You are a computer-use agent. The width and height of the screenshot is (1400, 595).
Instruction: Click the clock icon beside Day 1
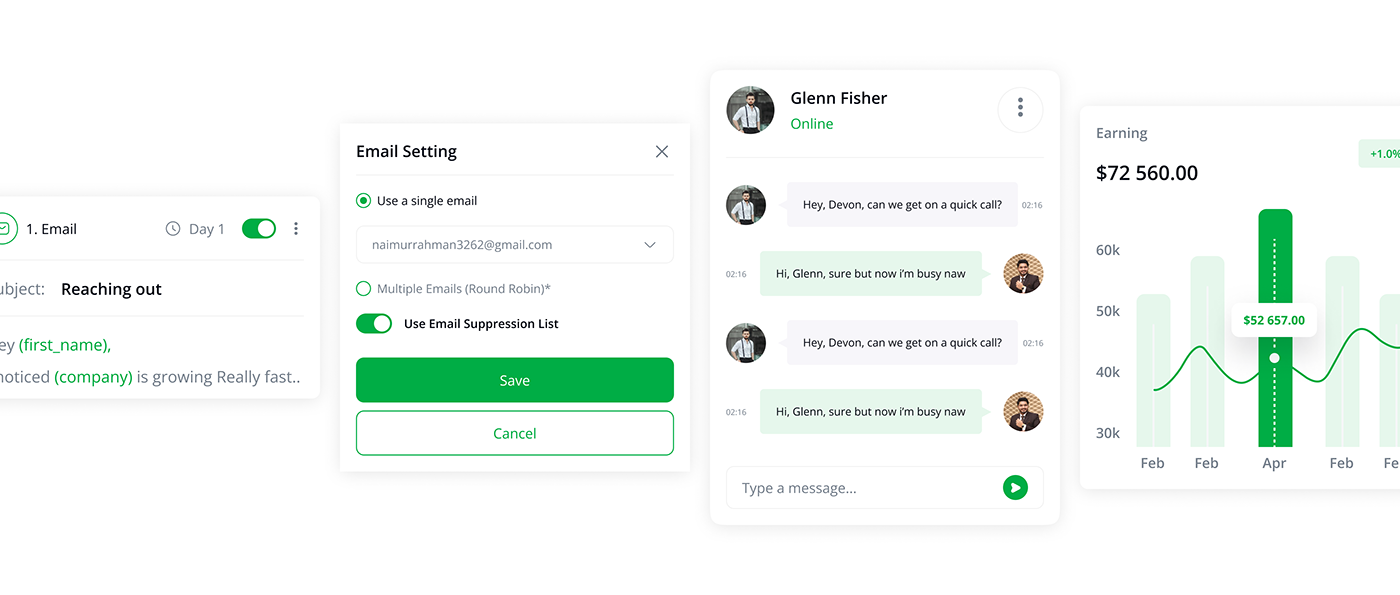[173, 229]
